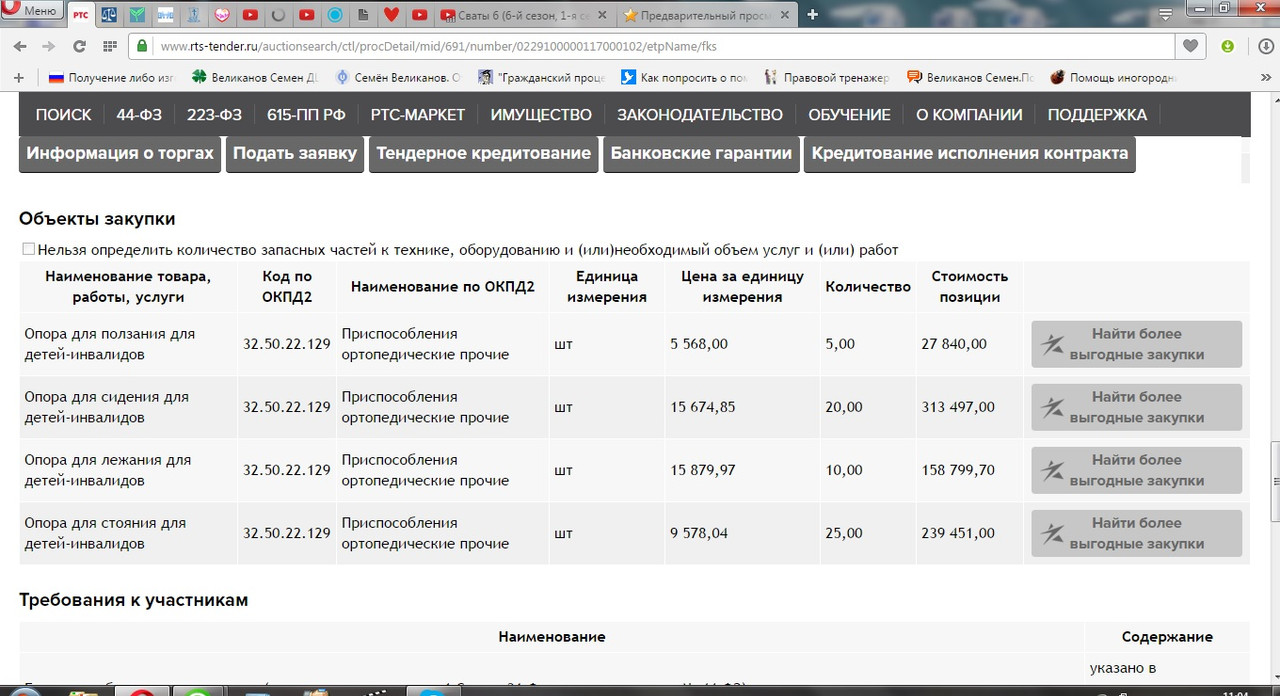Open the Opera Меню button

click(x=32, y=11)
